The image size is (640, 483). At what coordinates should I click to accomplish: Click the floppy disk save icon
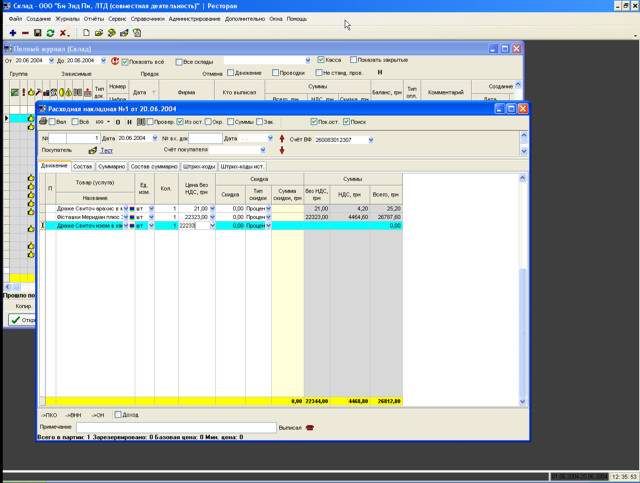38,33
